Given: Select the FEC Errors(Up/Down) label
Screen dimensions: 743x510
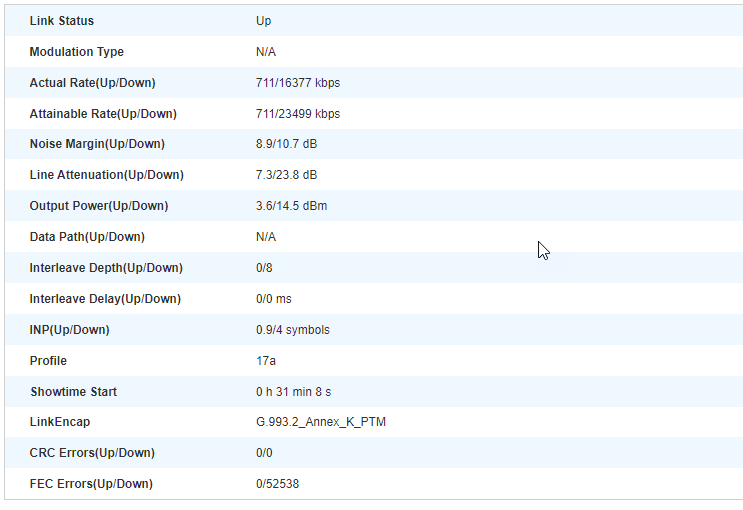Looking at the screenshot, I should tap(91, 483).
